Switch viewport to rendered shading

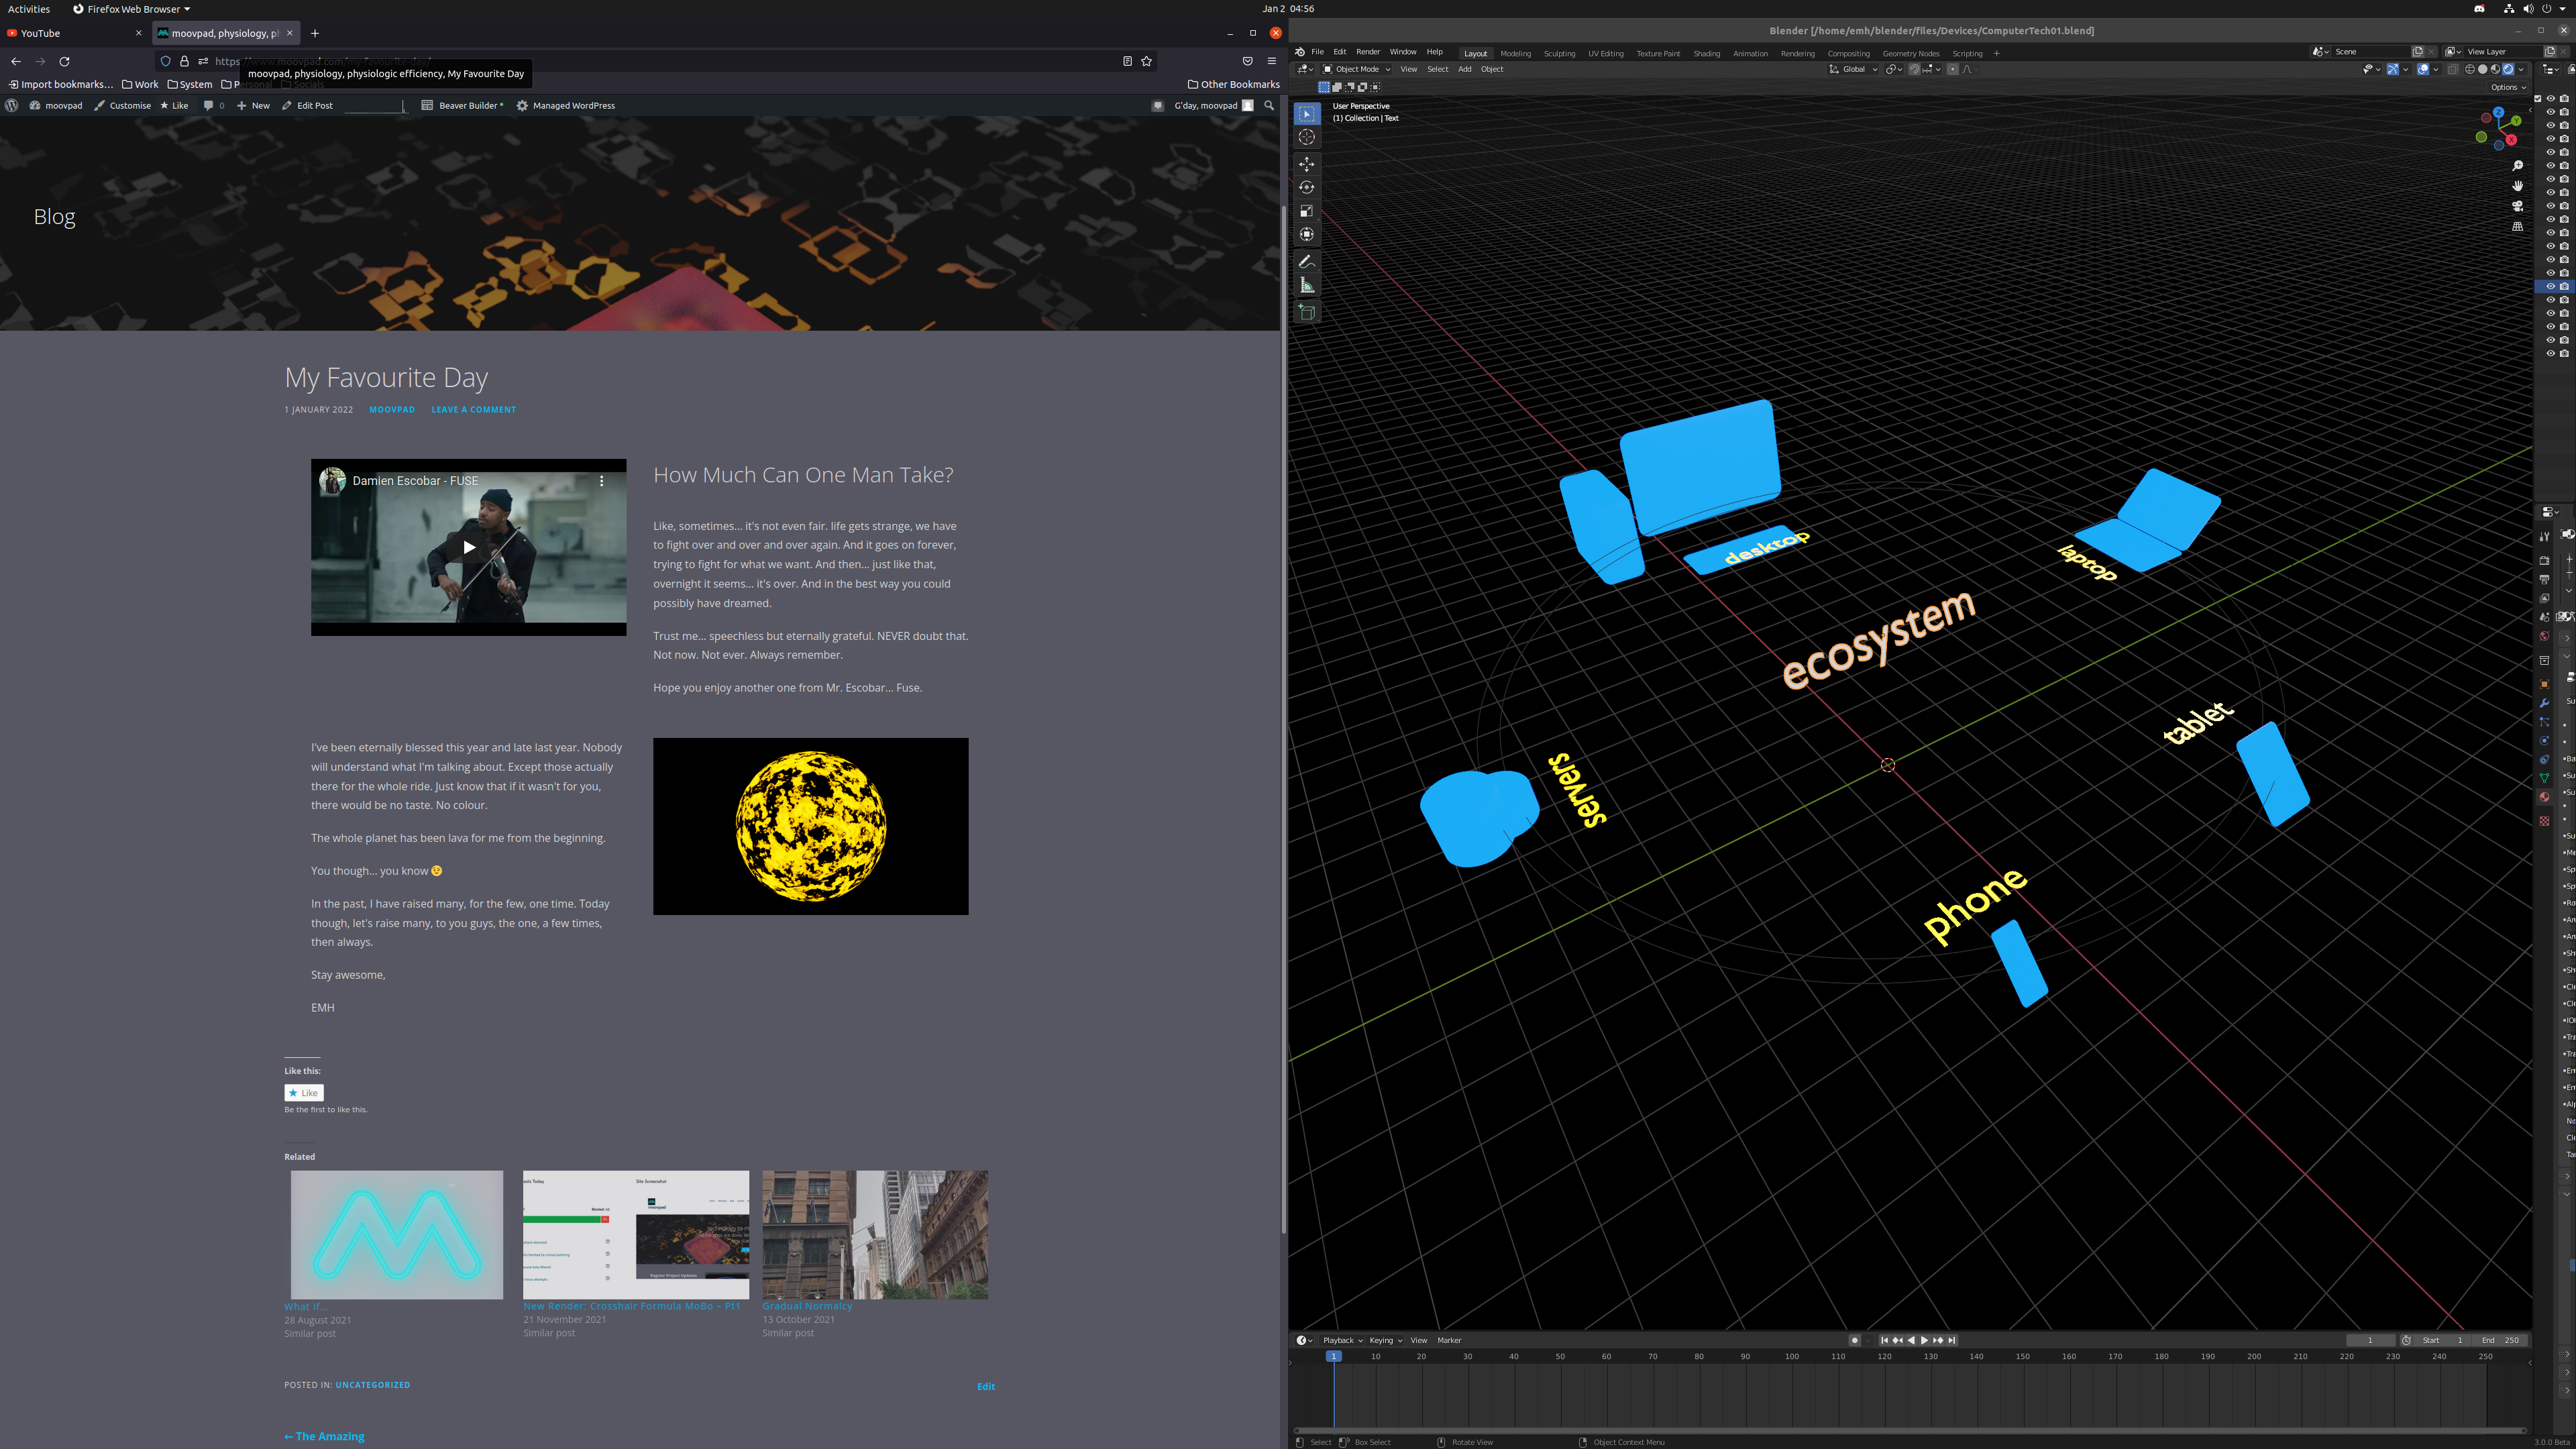click(2508, 69)
